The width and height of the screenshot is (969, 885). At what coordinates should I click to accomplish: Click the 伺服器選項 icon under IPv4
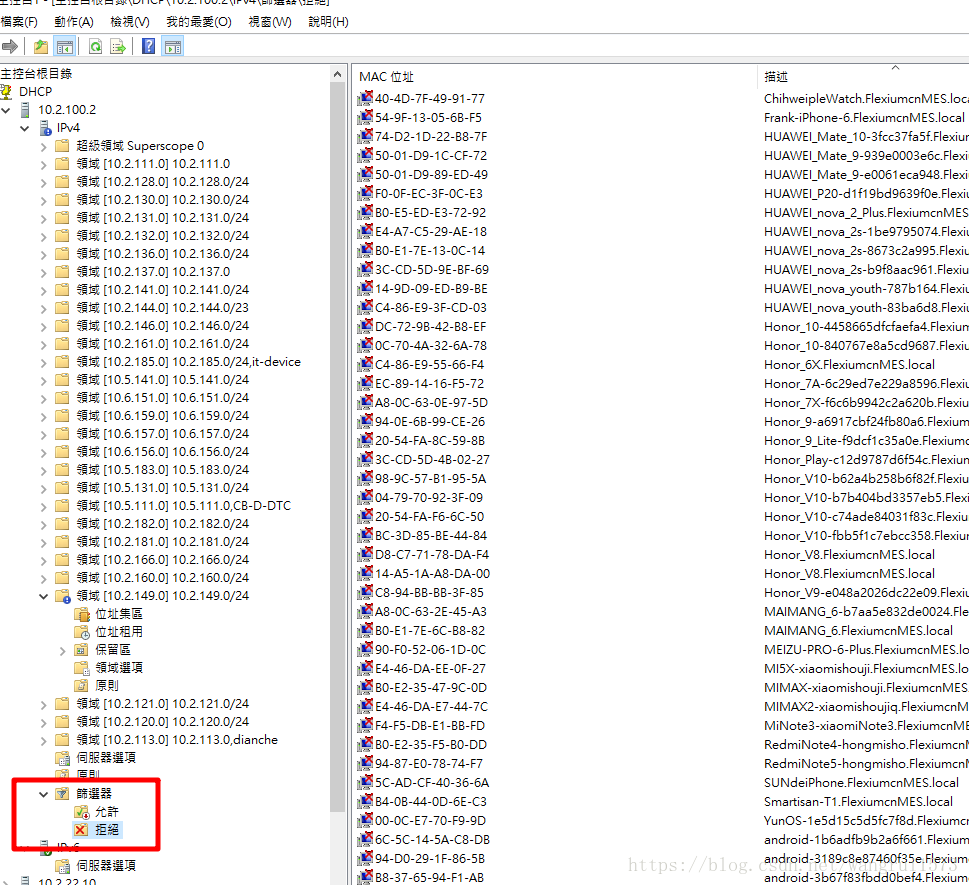pos(62,758)
